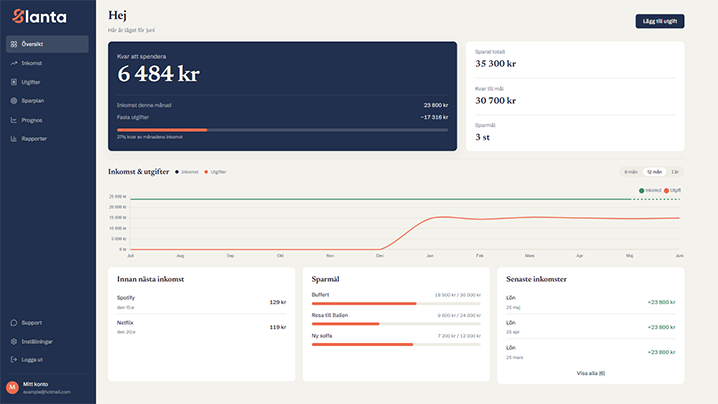Select the 12 mån chart range
Viewport: 718px width, 404px height.
point(654,172)
